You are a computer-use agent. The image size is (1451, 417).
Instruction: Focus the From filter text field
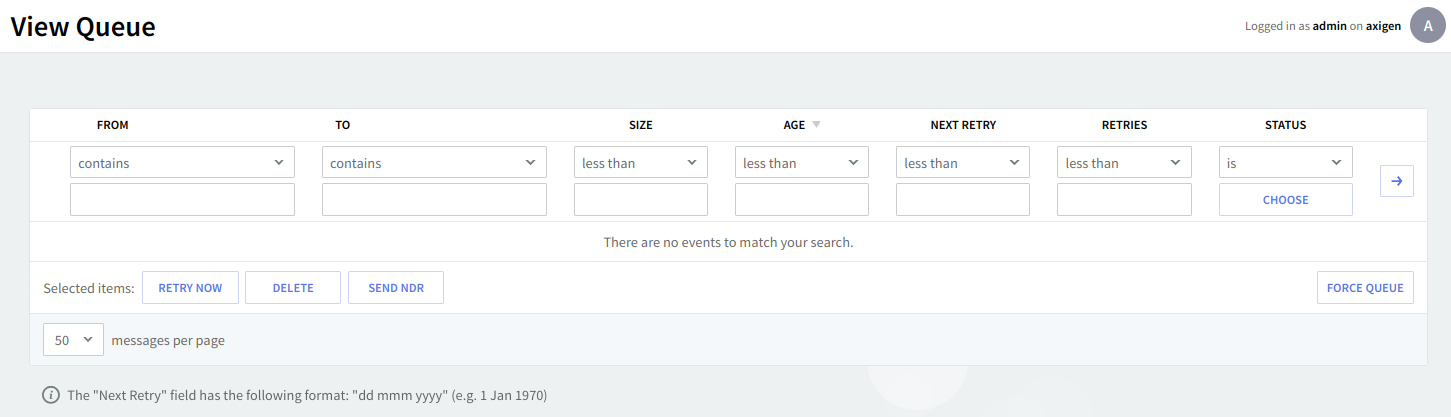[182, 200]
